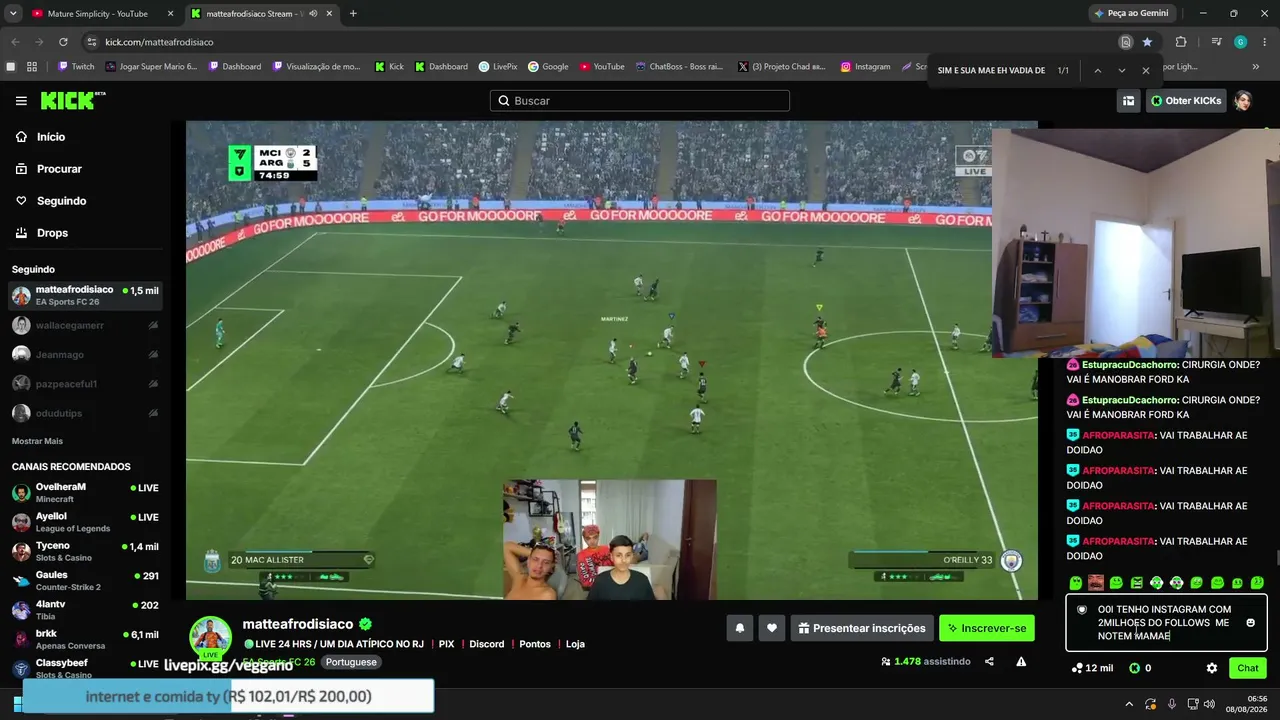Screen dimensions: 1280x720
Task: Click the green Inscrever-se button
Action: (987, 628)
